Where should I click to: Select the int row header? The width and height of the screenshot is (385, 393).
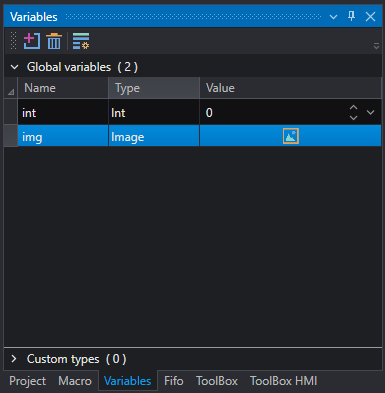click(11, 113)
